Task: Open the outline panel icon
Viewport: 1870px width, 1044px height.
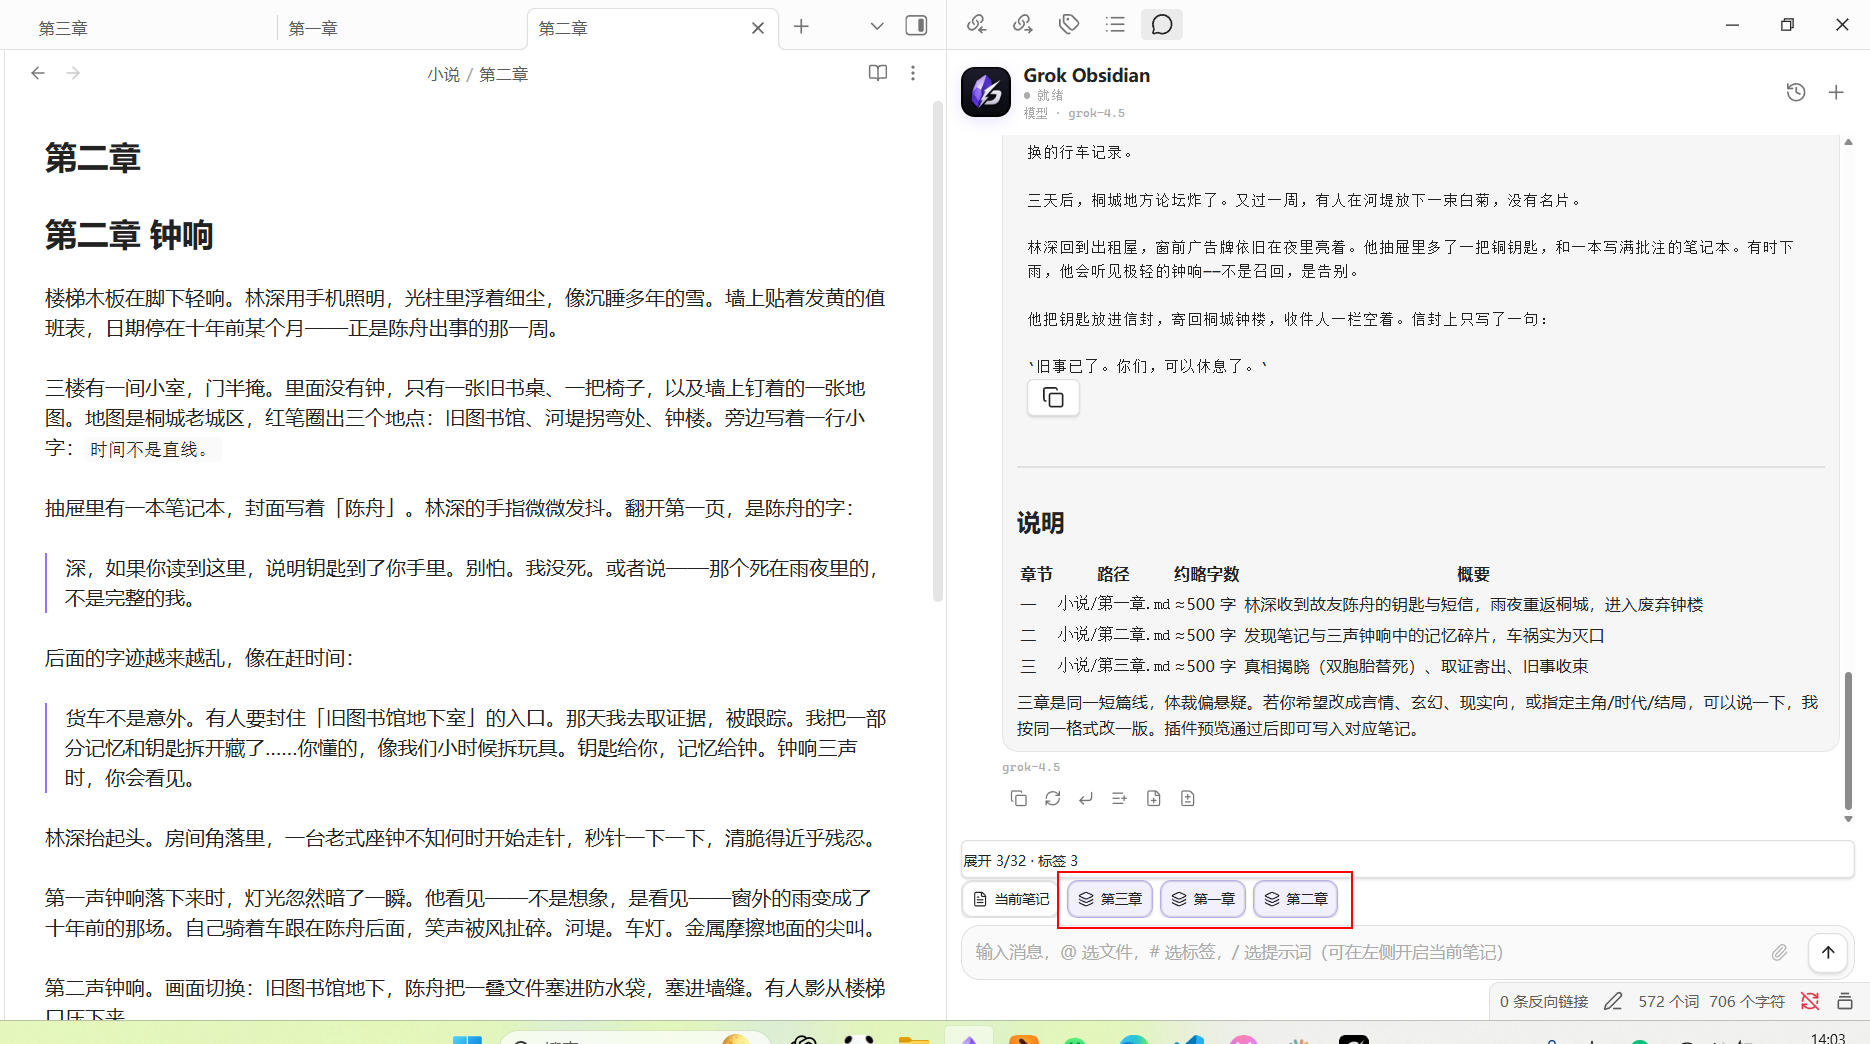Action: 1115,24
